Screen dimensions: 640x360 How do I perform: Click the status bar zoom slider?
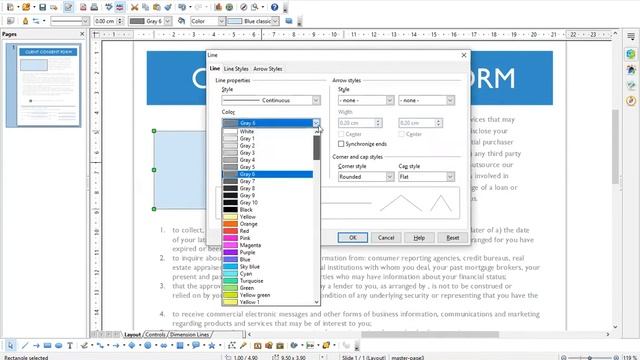pyautogui.click(x=590, y=358)
